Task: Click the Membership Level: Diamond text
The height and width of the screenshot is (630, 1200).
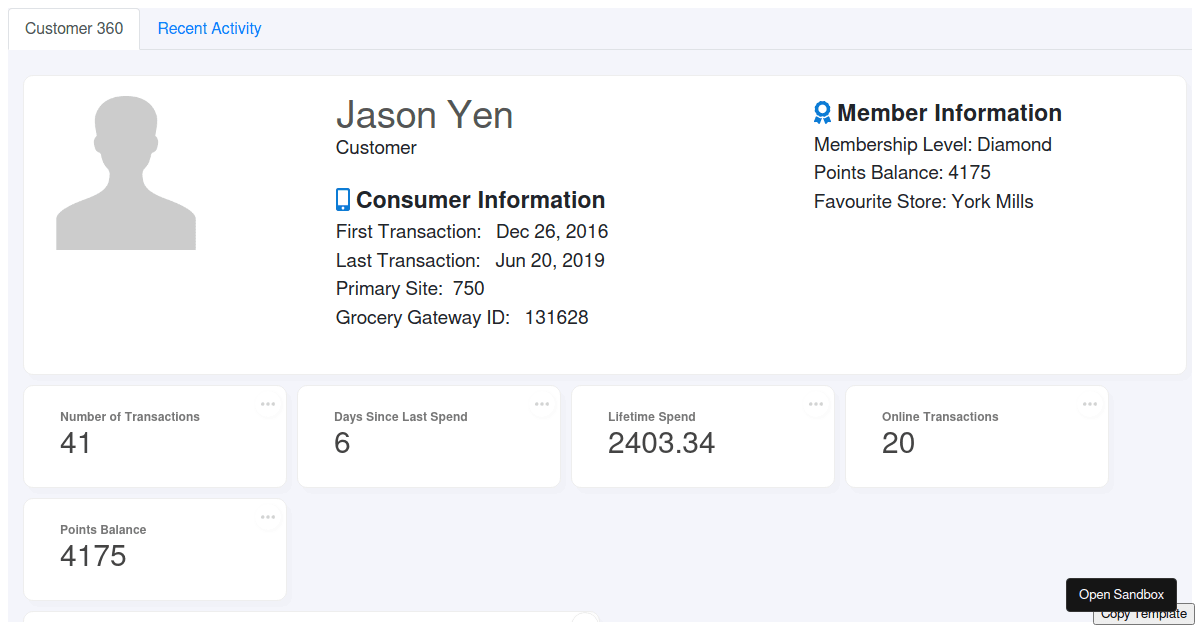Action: click(933, 145)
